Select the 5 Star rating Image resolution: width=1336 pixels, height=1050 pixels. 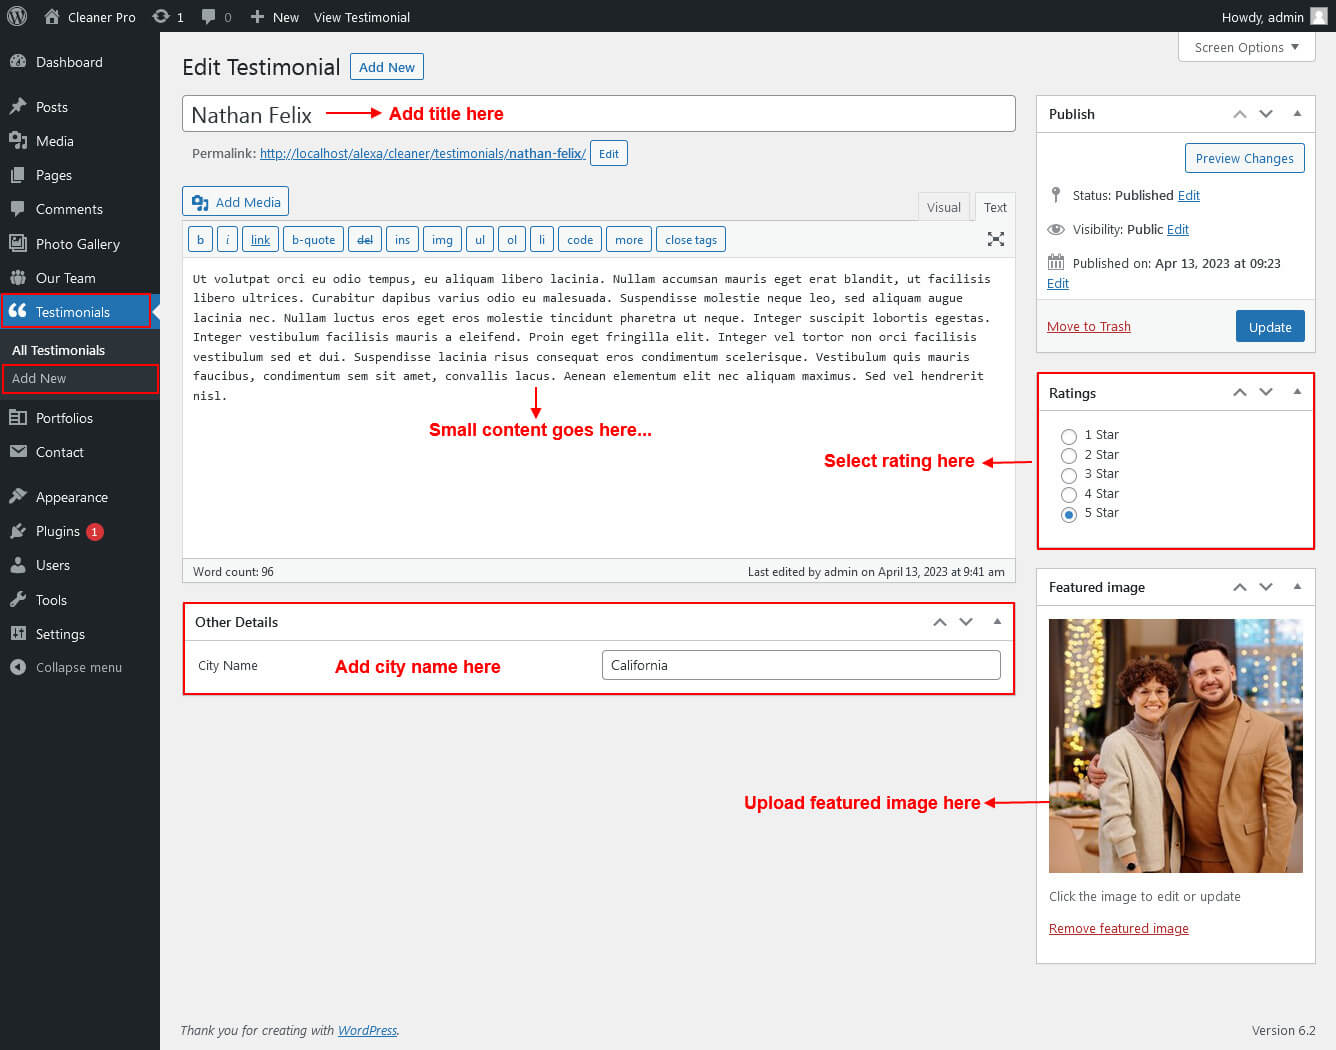[1069, 514]
